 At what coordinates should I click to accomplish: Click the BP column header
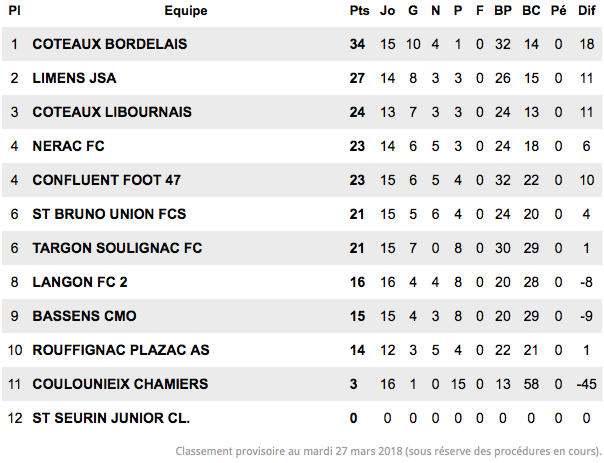[x=503, y=10]
